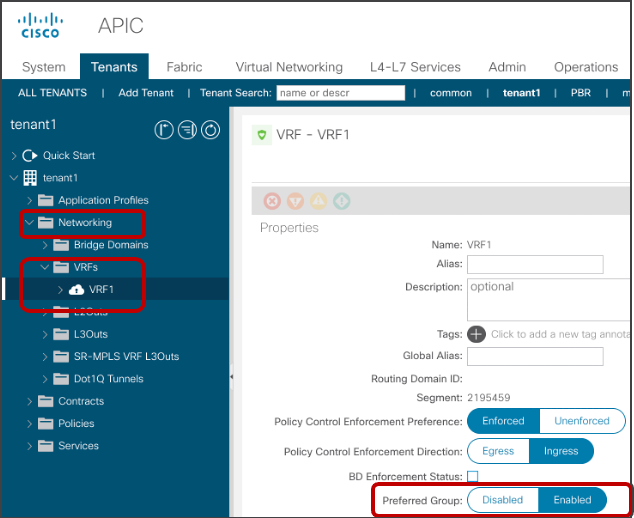Click the green shield icon beside VRF - VRF1
The height and width of the screenshot is (518, 634).
click(262, 135)
